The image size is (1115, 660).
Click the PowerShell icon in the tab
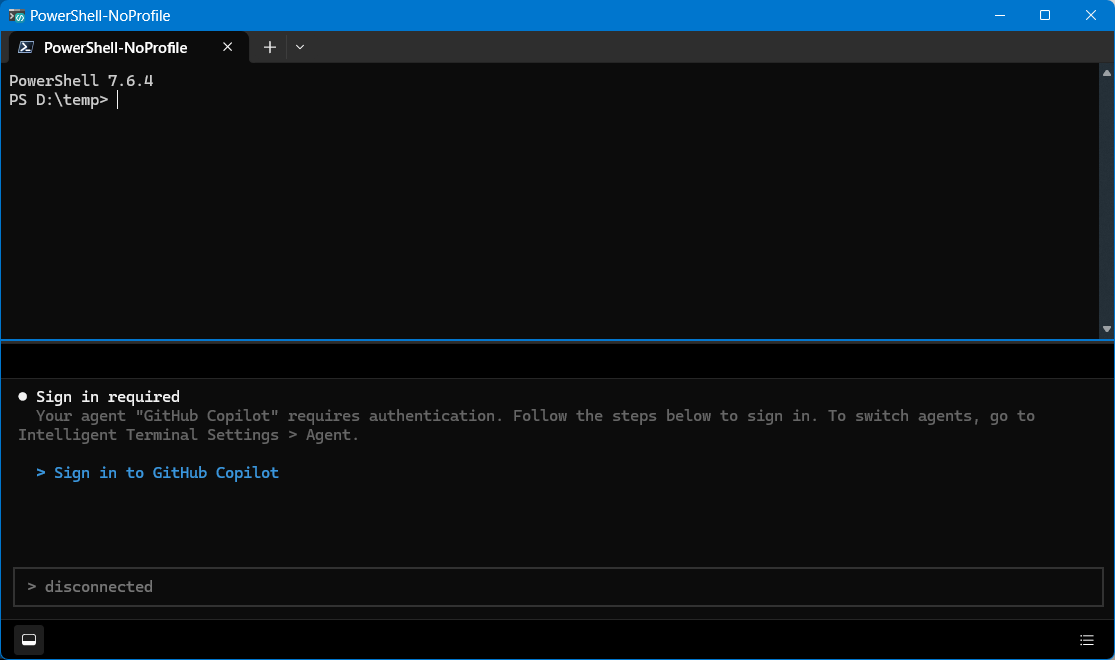(26, 47)
